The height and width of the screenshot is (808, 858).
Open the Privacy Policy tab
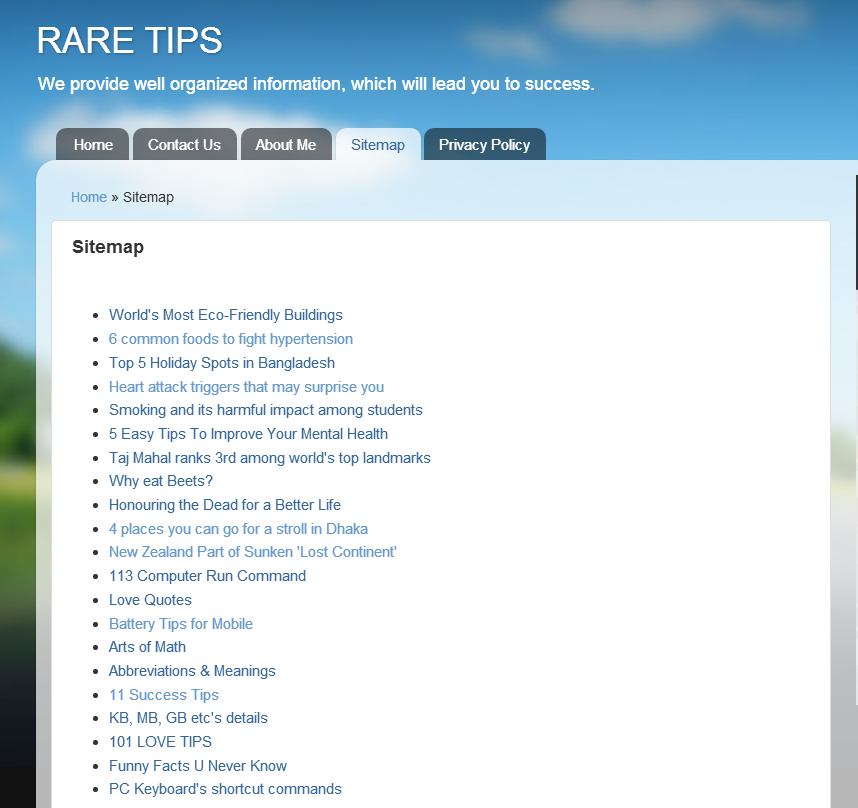tap(484, 144)
